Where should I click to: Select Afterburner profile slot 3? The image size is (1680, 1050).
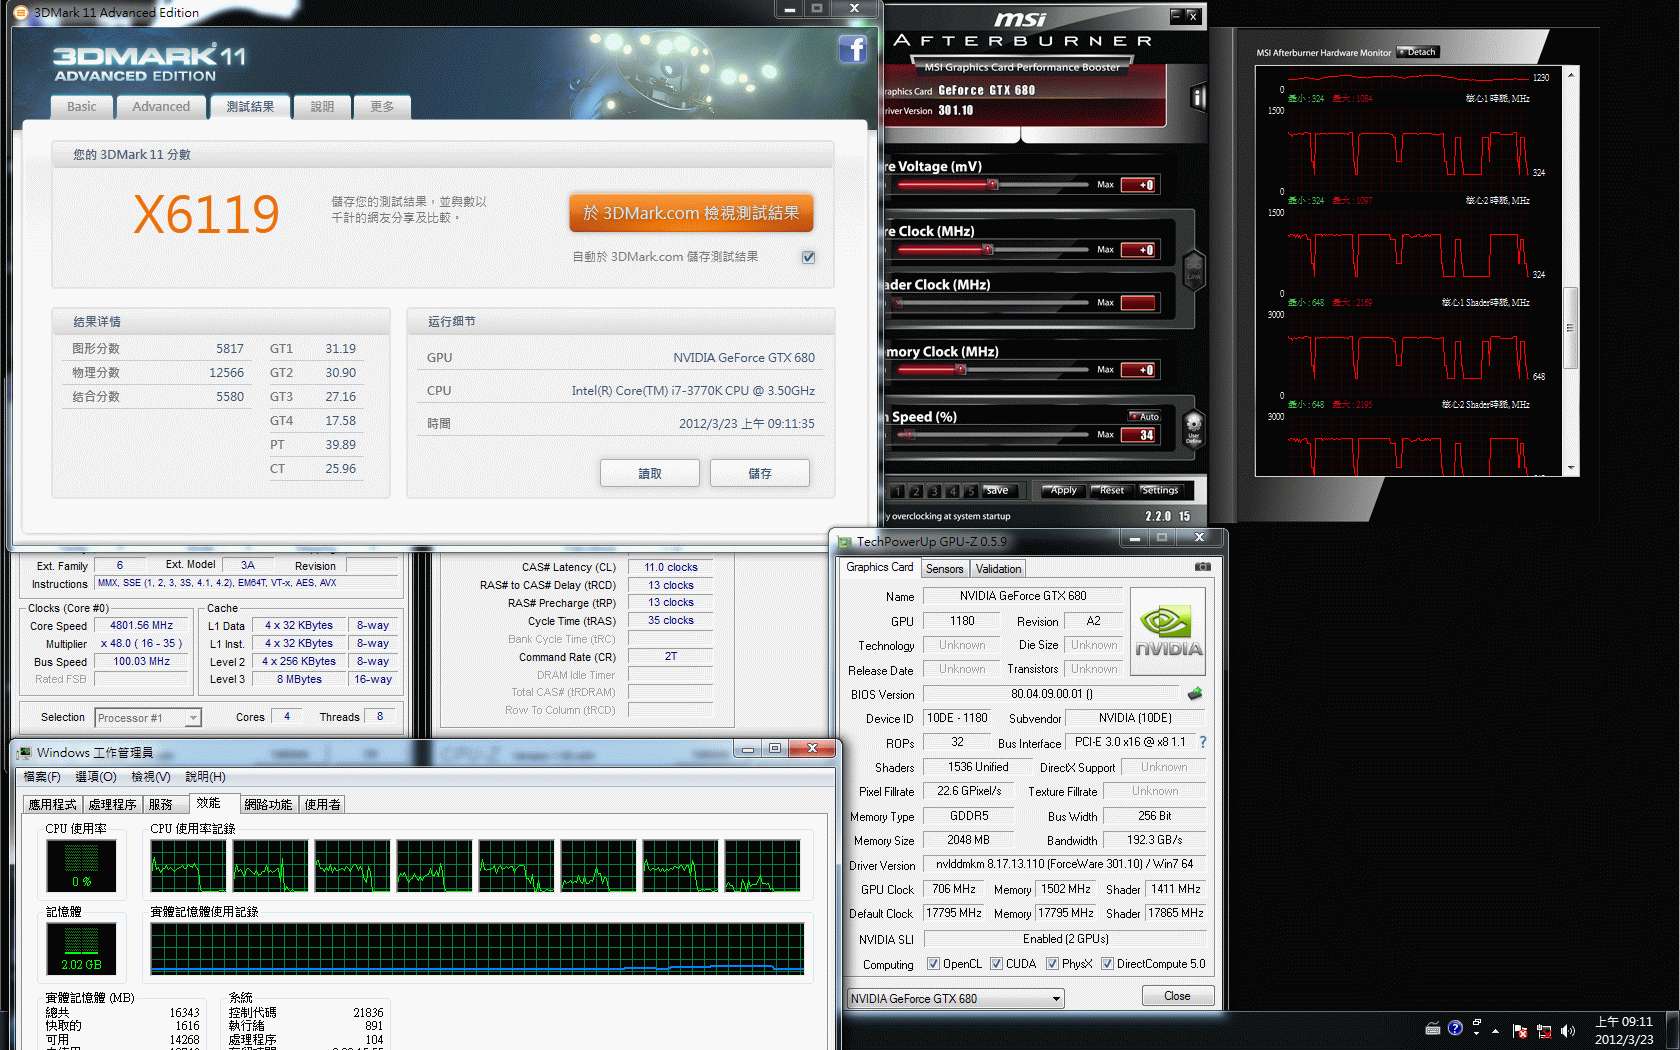point(933,491)
